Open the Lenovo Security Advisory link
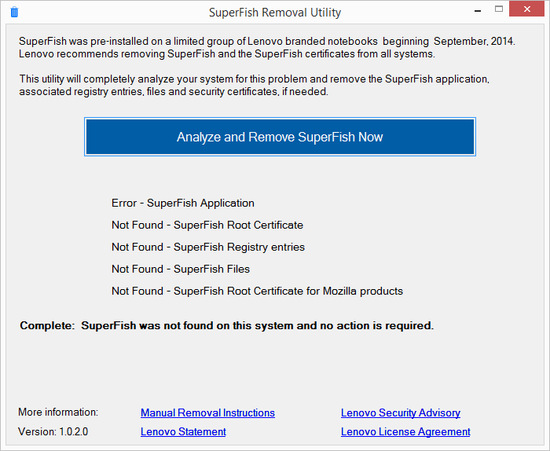This screenshot has width=550, height=451. tap(401, 413)
